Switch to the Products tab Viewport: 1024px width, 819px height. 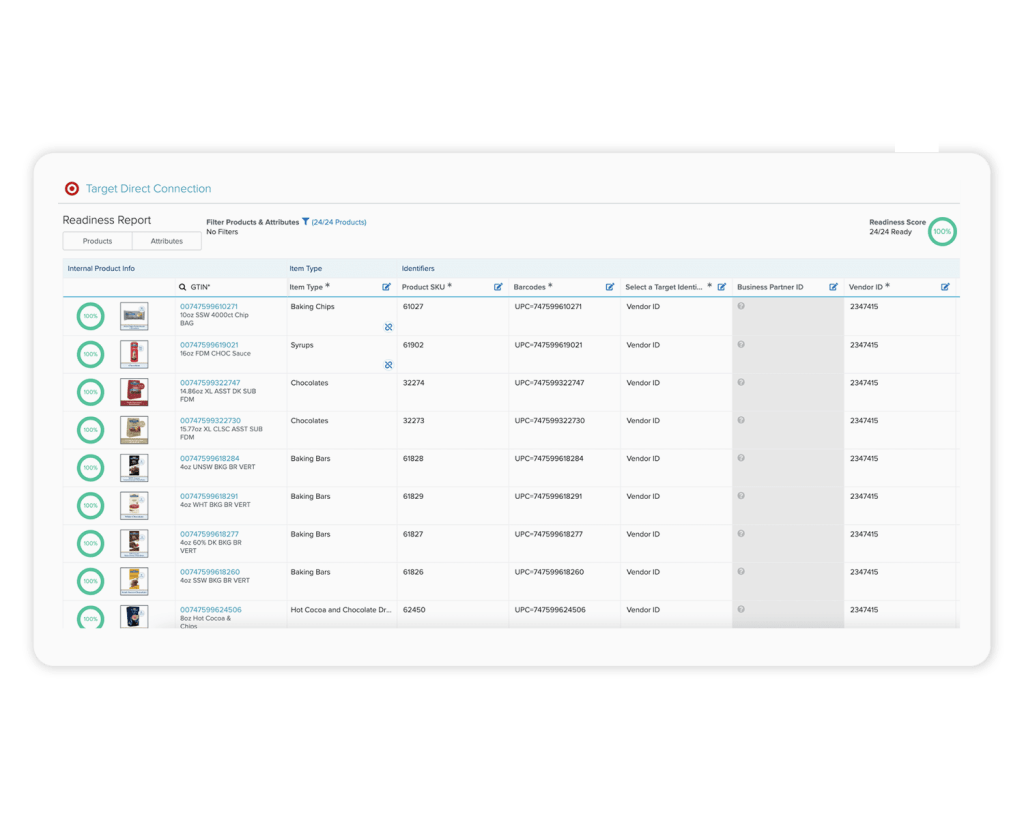pyautogui.click(x=97, y=241)
